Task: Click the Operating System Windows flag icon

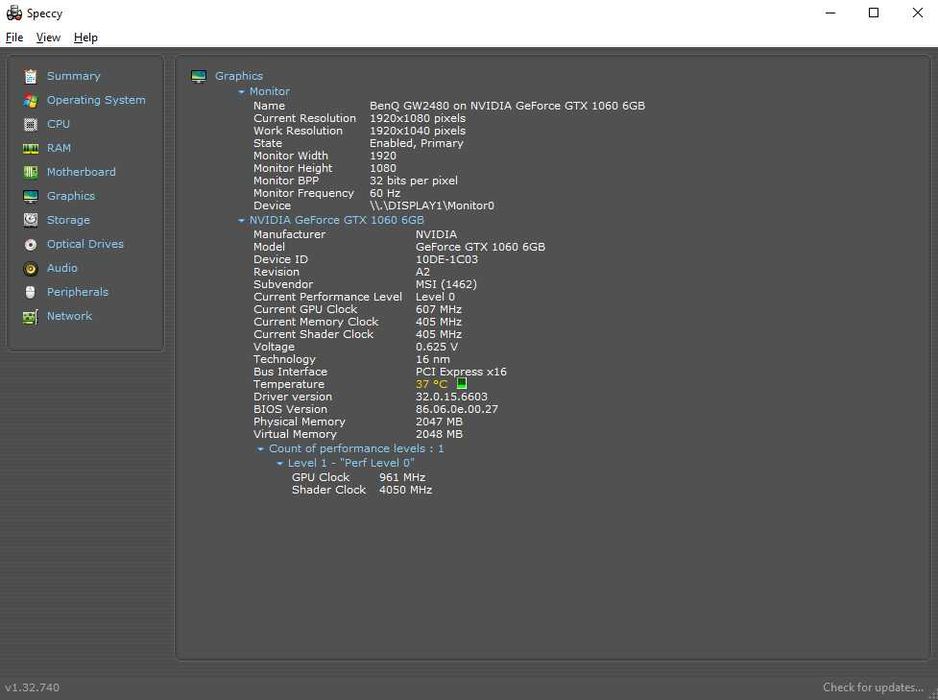Action: pos(31,101)
